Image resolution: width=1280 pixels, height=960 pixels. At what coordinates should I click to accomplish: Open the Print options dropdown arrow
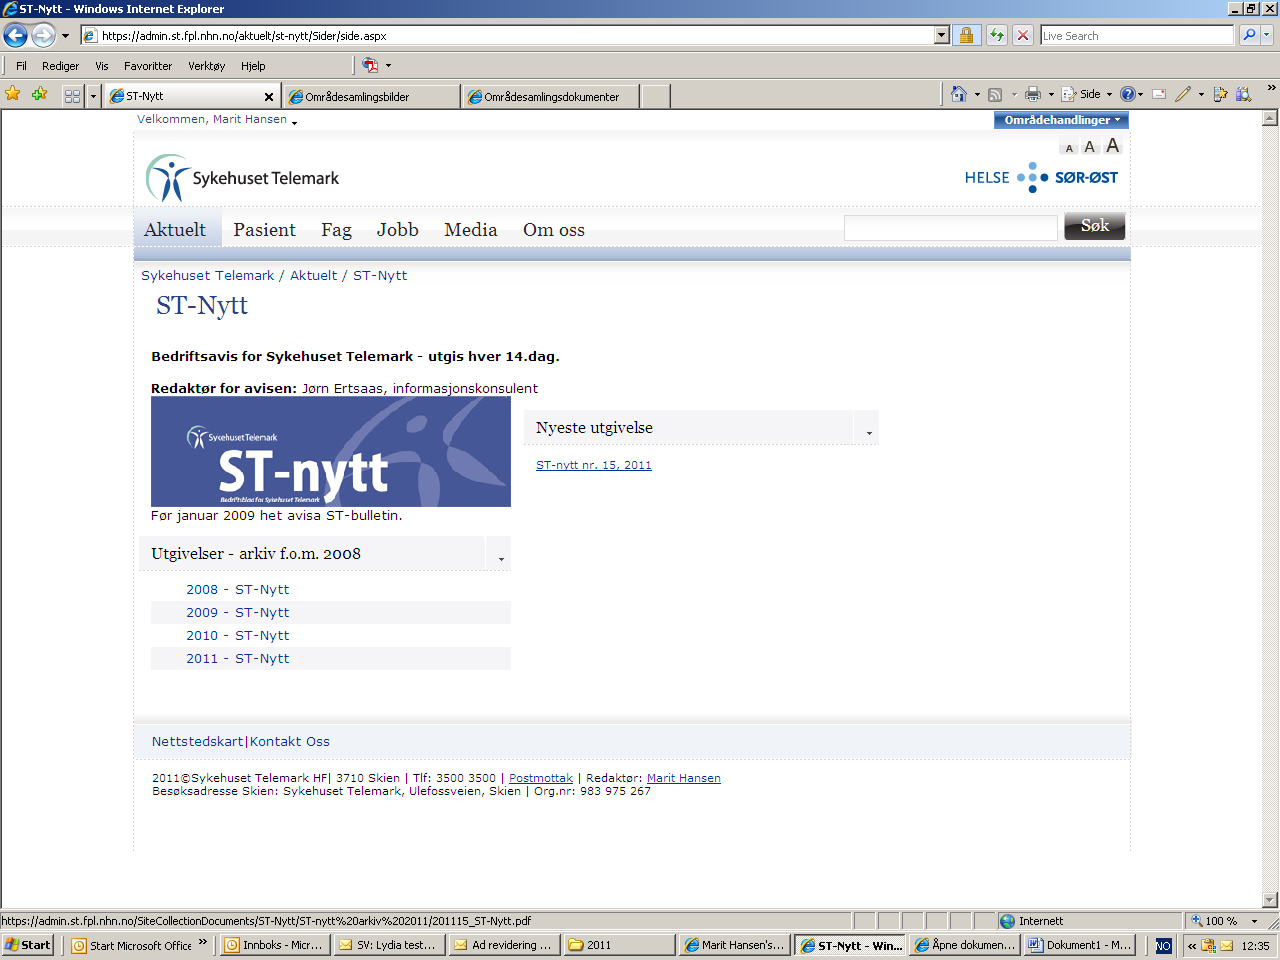pos(1051,94)
